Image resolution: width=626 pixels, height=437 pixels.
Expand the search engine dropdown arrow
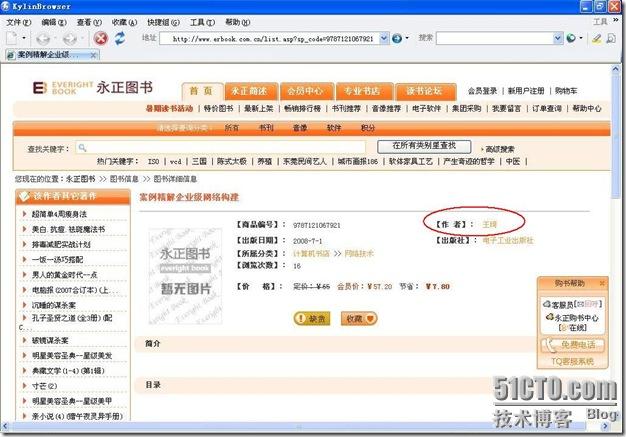point(581,38)
